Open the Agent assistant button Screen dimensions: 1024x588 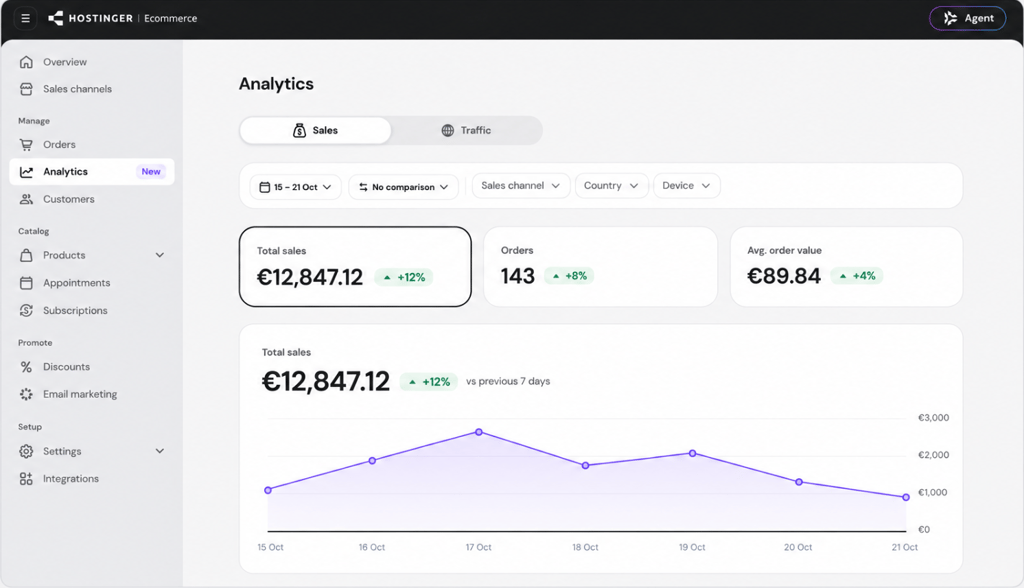click(x=968, y=18)
